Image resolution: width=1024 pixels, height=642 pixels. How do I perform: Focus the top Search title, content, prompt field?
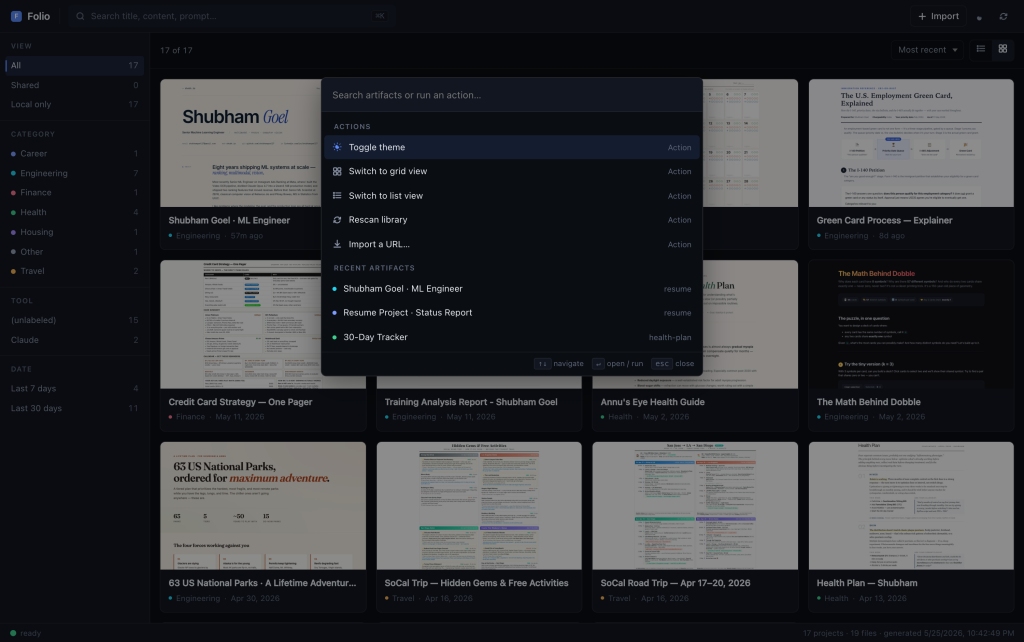pos(232,16)
